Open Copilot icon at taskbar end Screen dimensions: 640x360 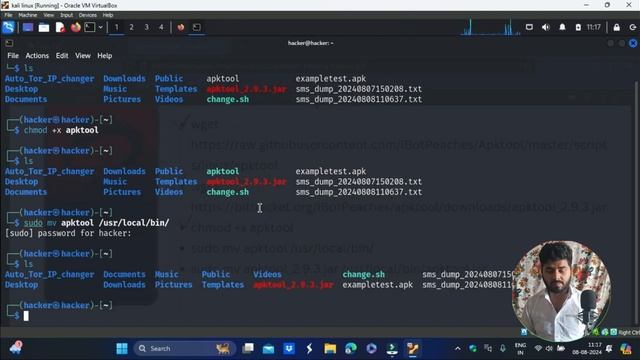pyautogui.click(x=626, y=349)
